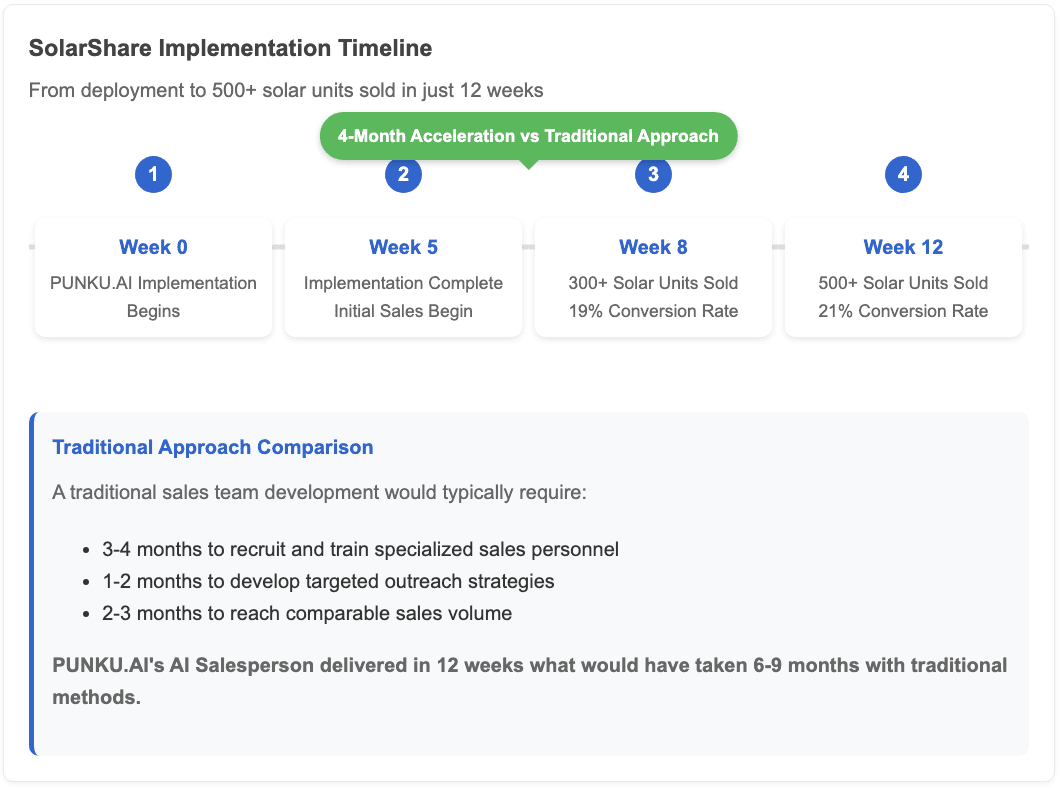The image size is (1061, 789).
Task: Click timeline step marker number 4
Action: (x=903, y=175)
